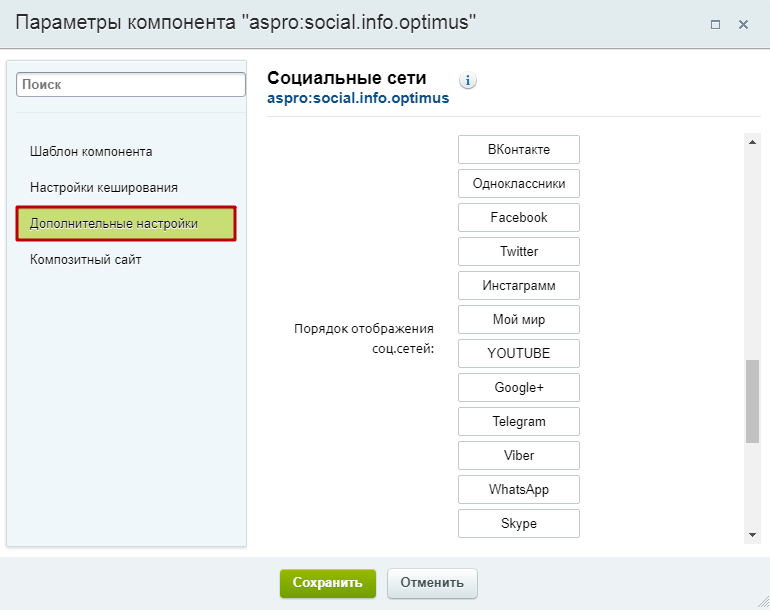Select the Telegram order item
The height and width of the screenshot is (610, 770).
pyautogui.click(x=519, y=421)
